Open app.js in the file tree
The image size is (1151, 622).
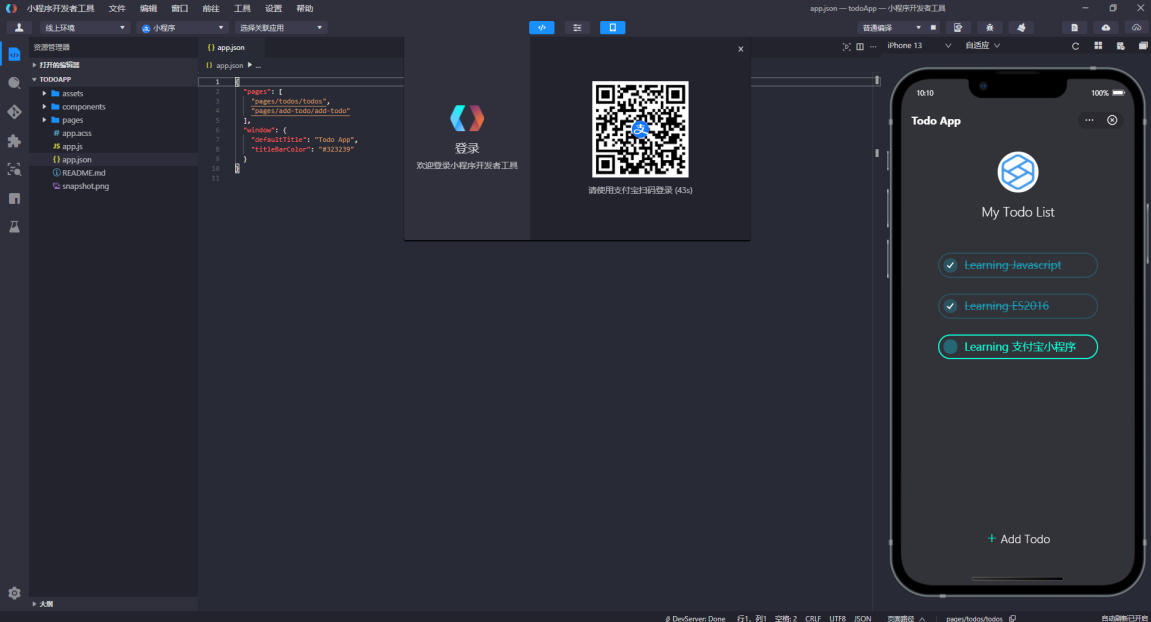114,146
